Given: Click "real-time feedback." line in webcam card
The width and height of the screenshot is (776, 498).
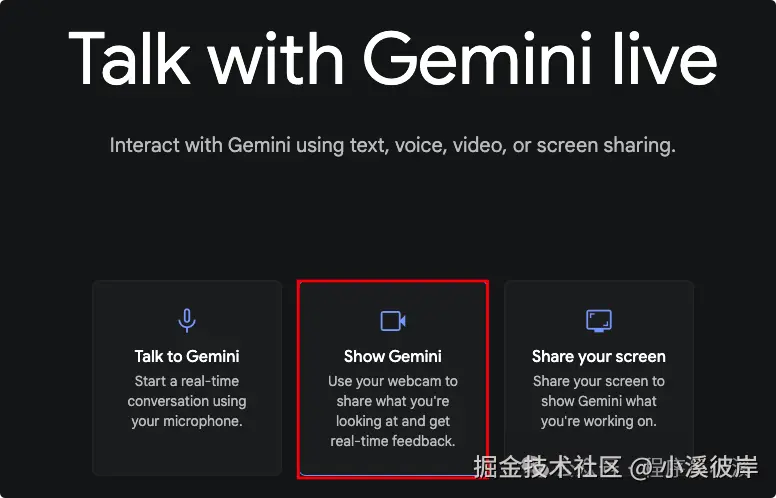Looking at the screenshot, I should (x=393, y=441).
